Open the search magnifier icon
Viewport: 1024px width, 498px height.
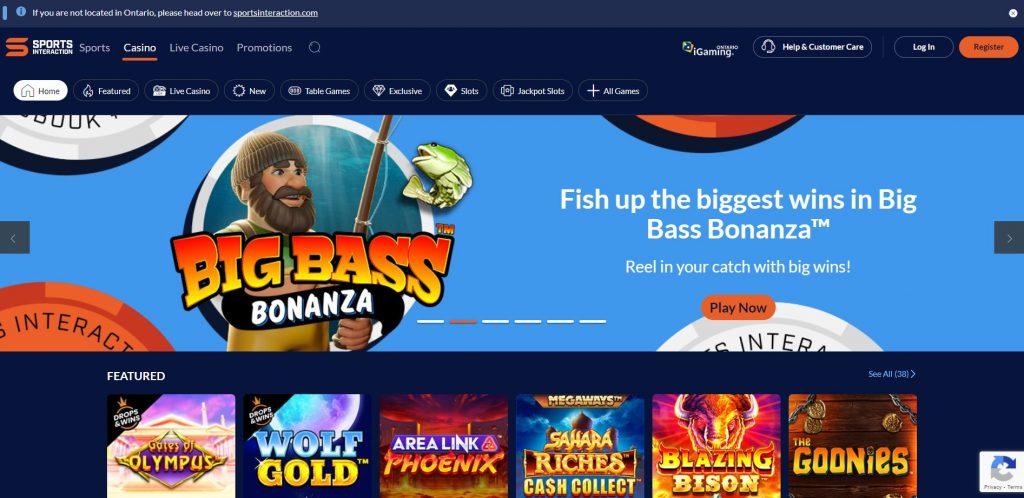pyautogui.click(x=314, y=47)
